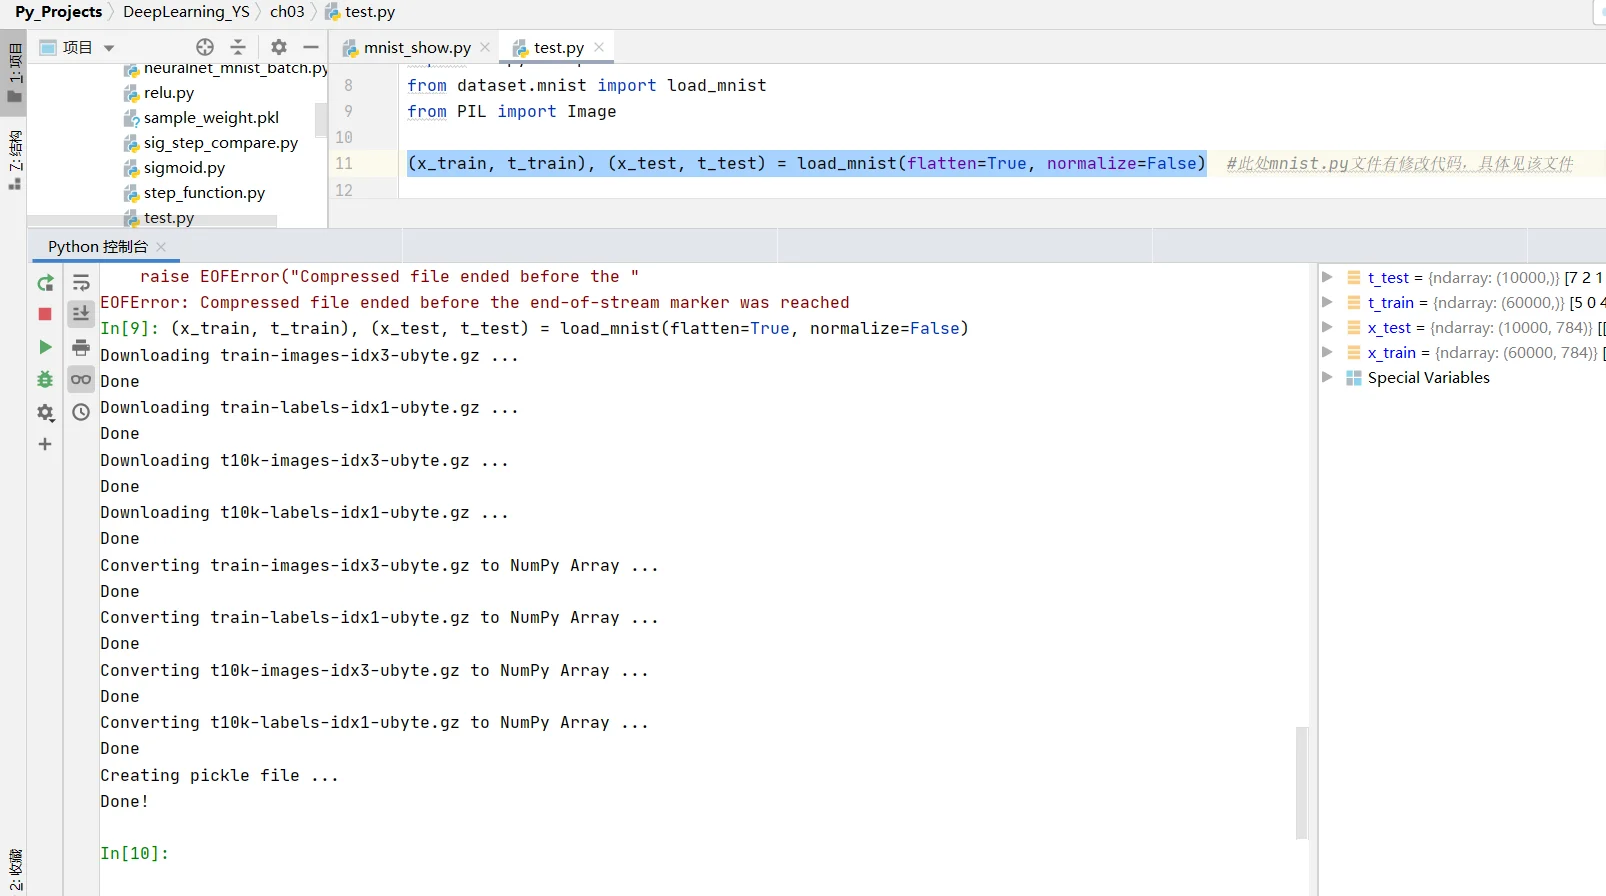Click the project tree vertical scrollbar
Screen dimensions: 1606x896
321,120
